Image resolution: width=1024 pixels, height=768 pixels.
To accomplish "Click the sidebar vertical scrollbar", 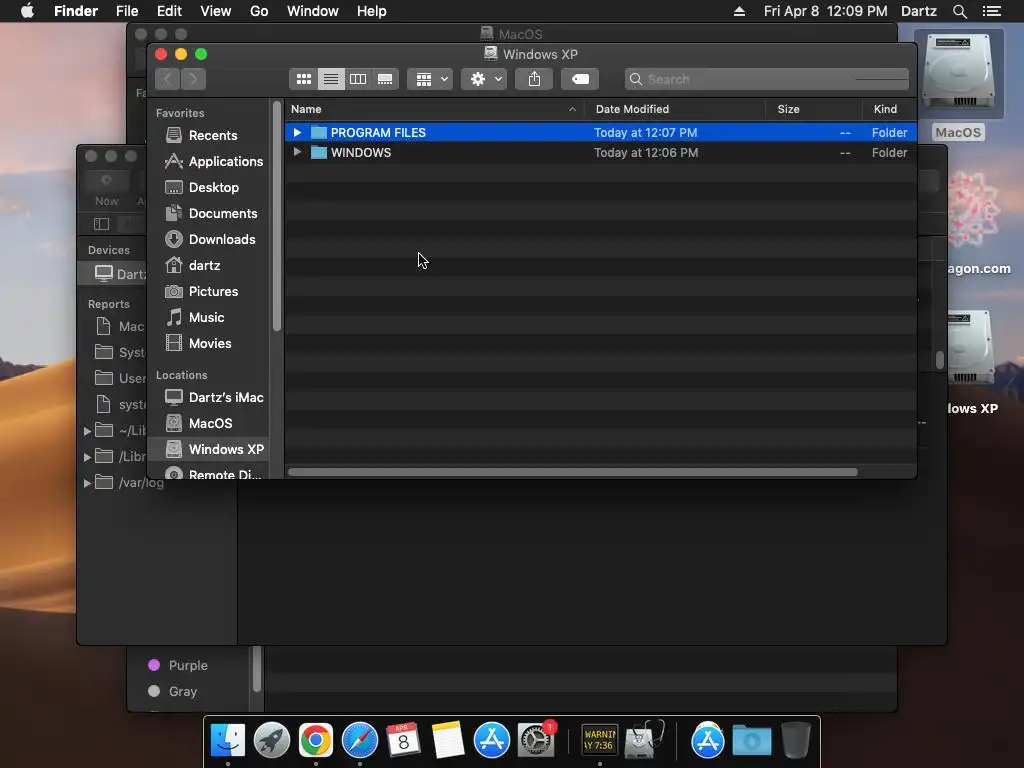I will (x=276, y=217).
